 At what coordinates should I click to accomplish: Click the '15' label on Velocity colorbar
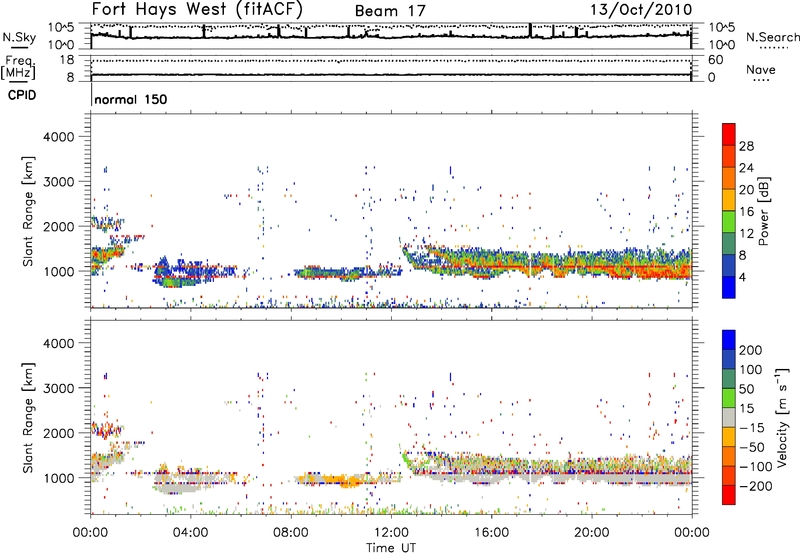click(747, 409)
